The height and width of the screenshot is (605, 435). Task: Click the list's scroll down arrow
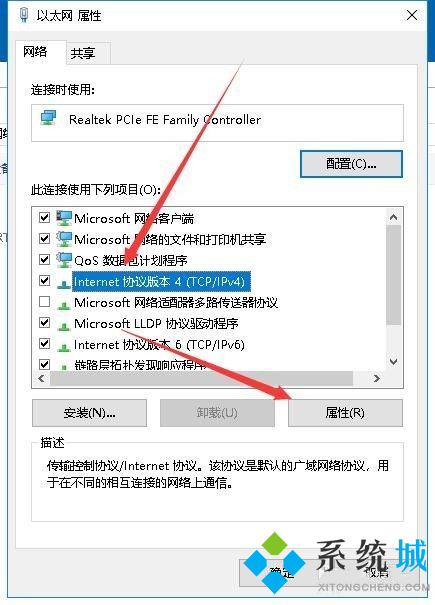coord(394,362)
